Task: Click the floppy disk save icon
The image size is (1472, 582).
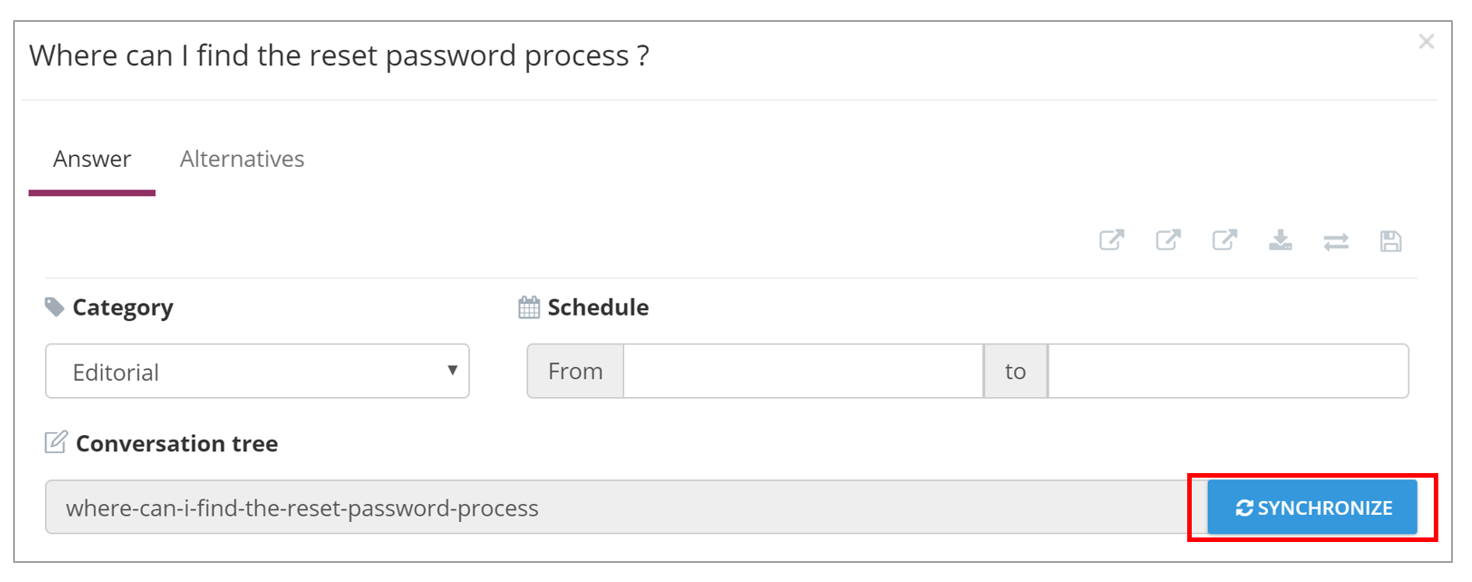Action: 1391,241
